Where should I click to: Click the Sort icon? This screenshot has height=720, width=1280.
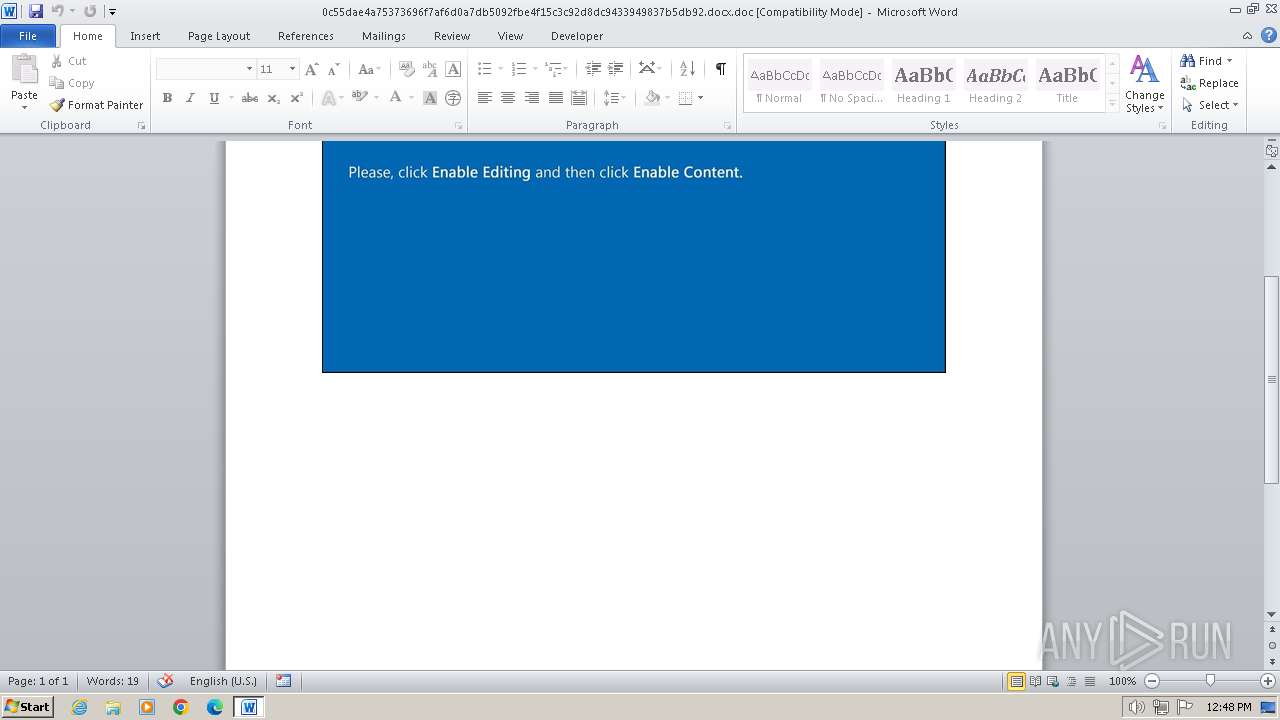(687, 69)
